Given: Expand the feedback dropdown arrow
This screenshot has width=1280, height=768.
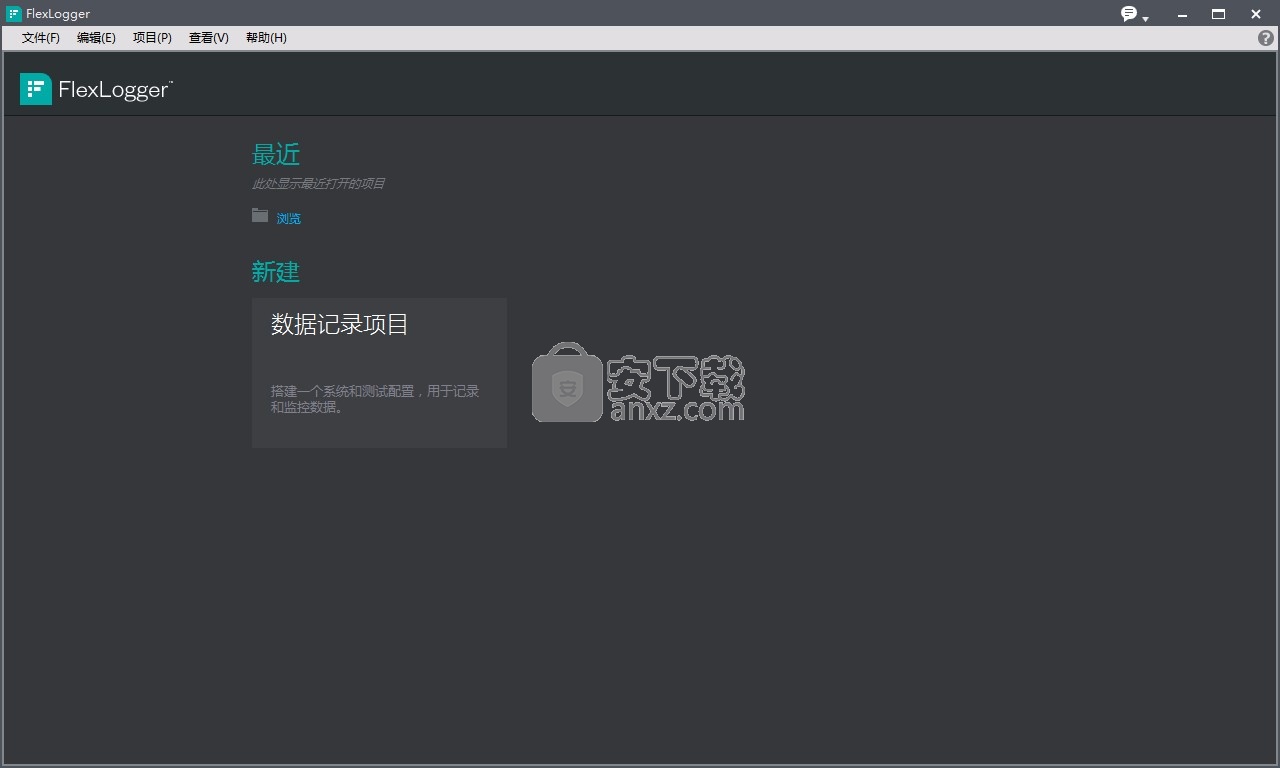Looking at the screenshot, I should coord(1145,18).
